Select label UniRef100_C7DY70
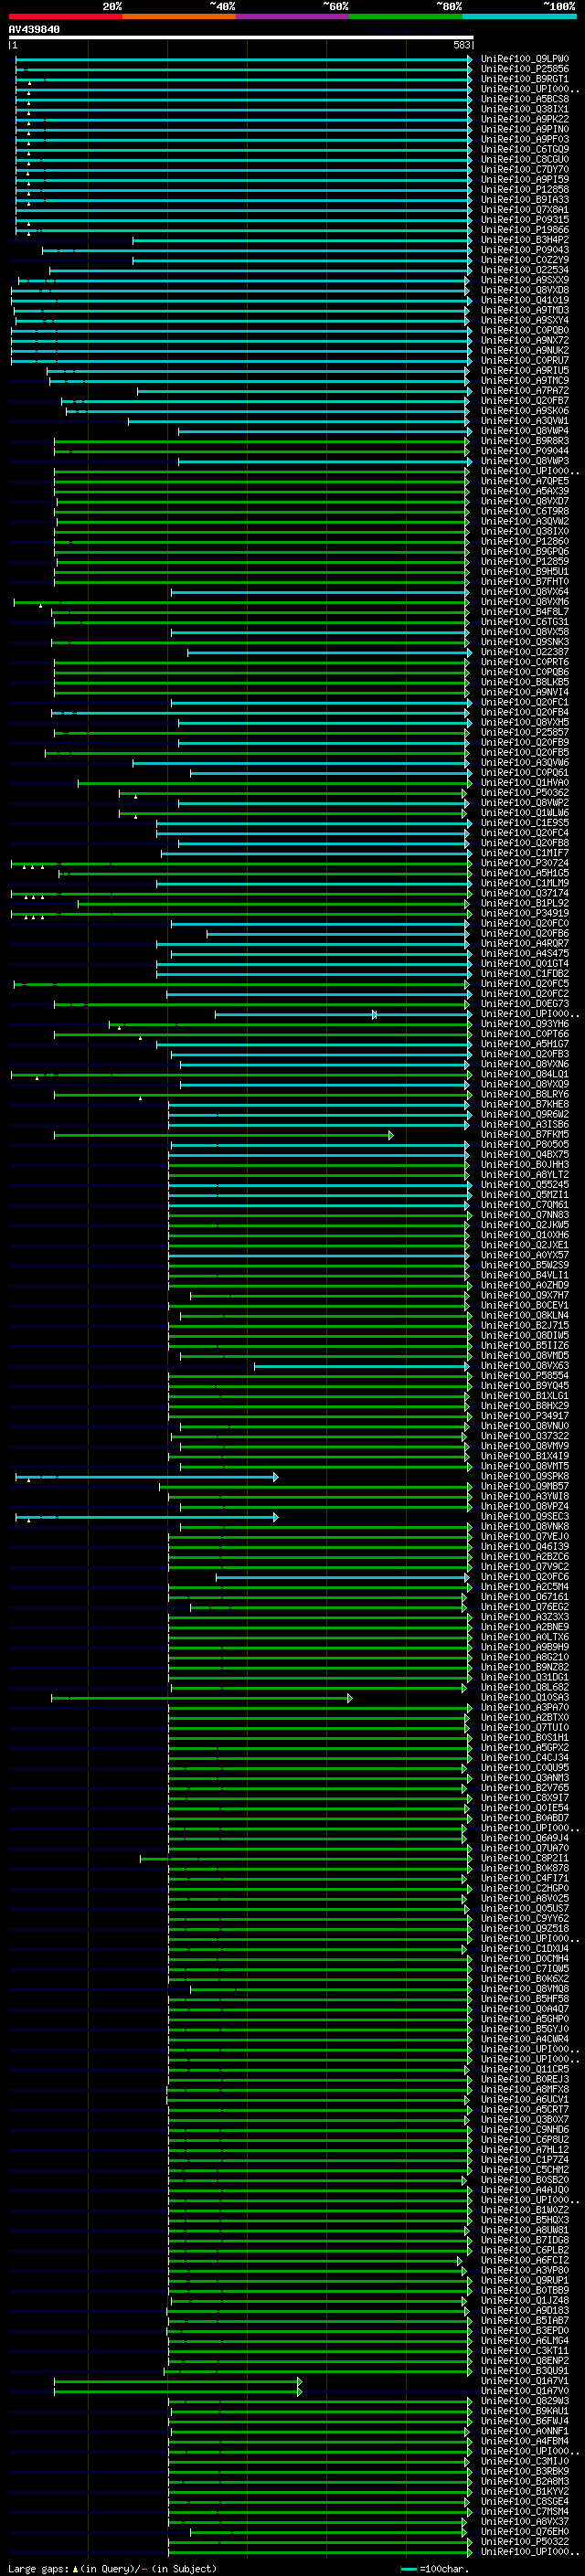This screenshot has width=585, height=2576. click(x=524, y=170)
